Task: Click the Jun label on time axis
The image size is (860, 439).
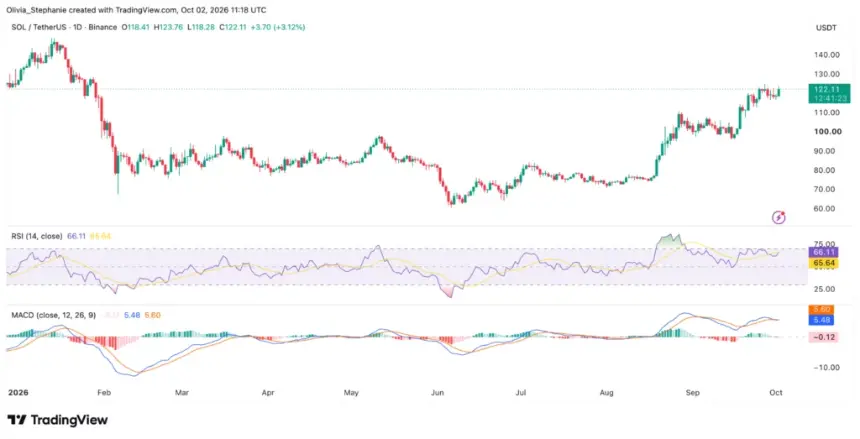Action: pyautogui.click(x=437, y=393)
